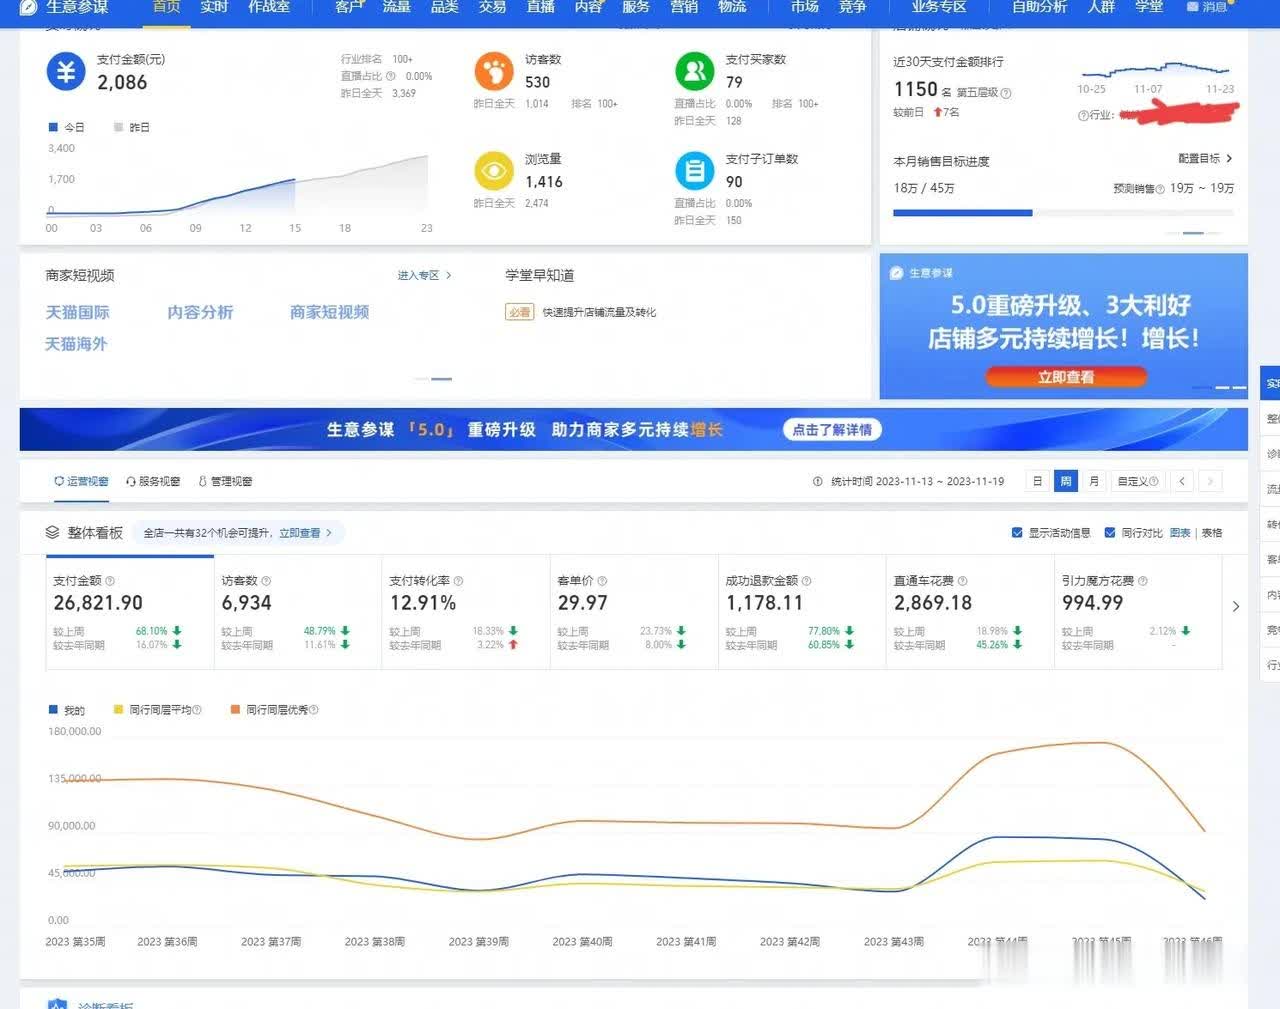Uncheck the 同行对比 checkbox
This screenshot has width=1280, height=1009.
pos(1110,533)
